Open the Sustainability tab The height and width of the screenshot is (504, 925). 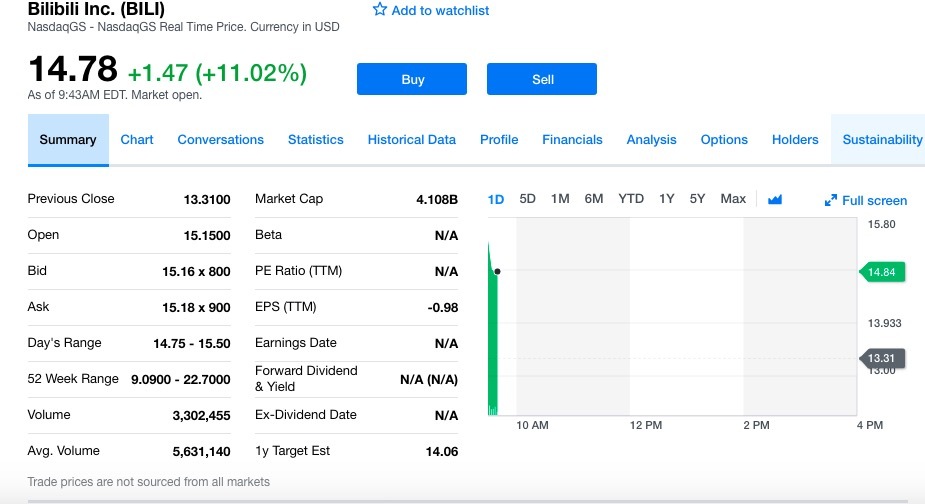(882, 140)
